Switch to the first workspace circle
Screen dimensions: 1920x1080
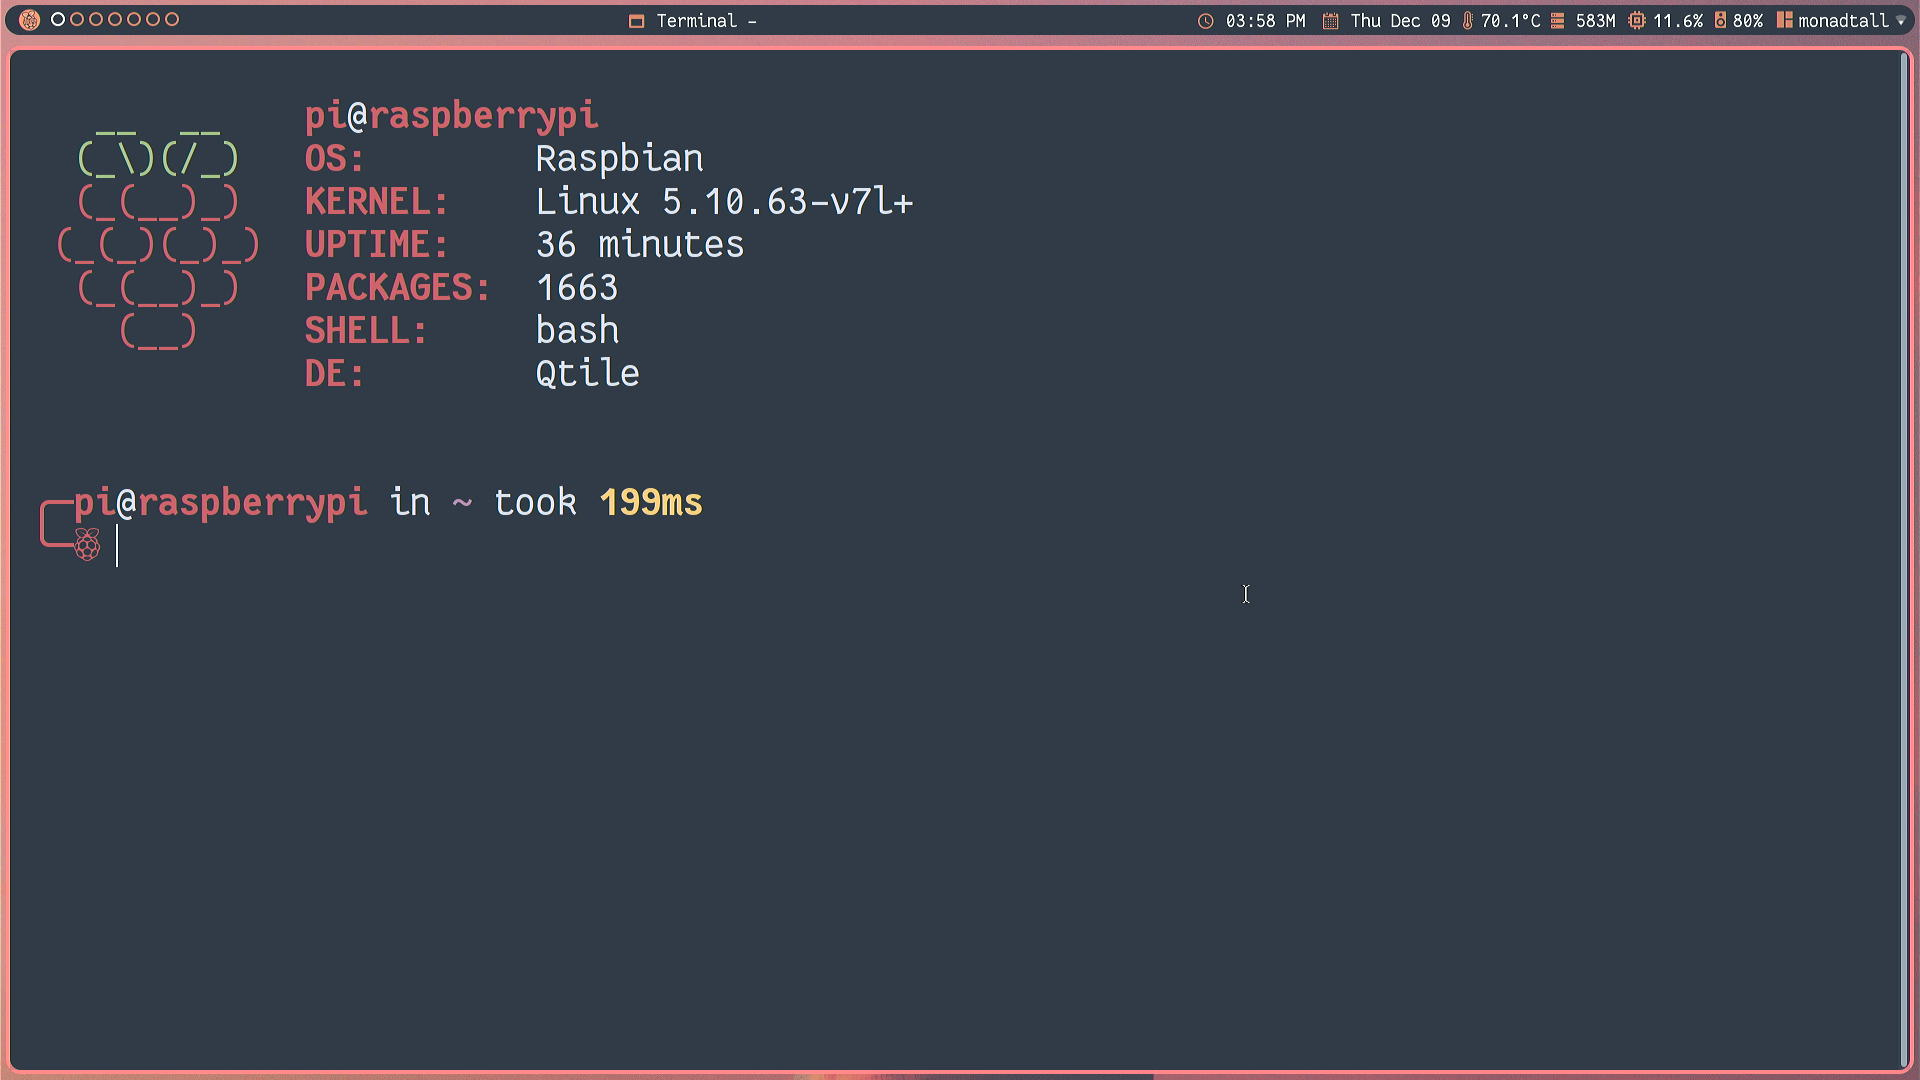coord(58,20)
